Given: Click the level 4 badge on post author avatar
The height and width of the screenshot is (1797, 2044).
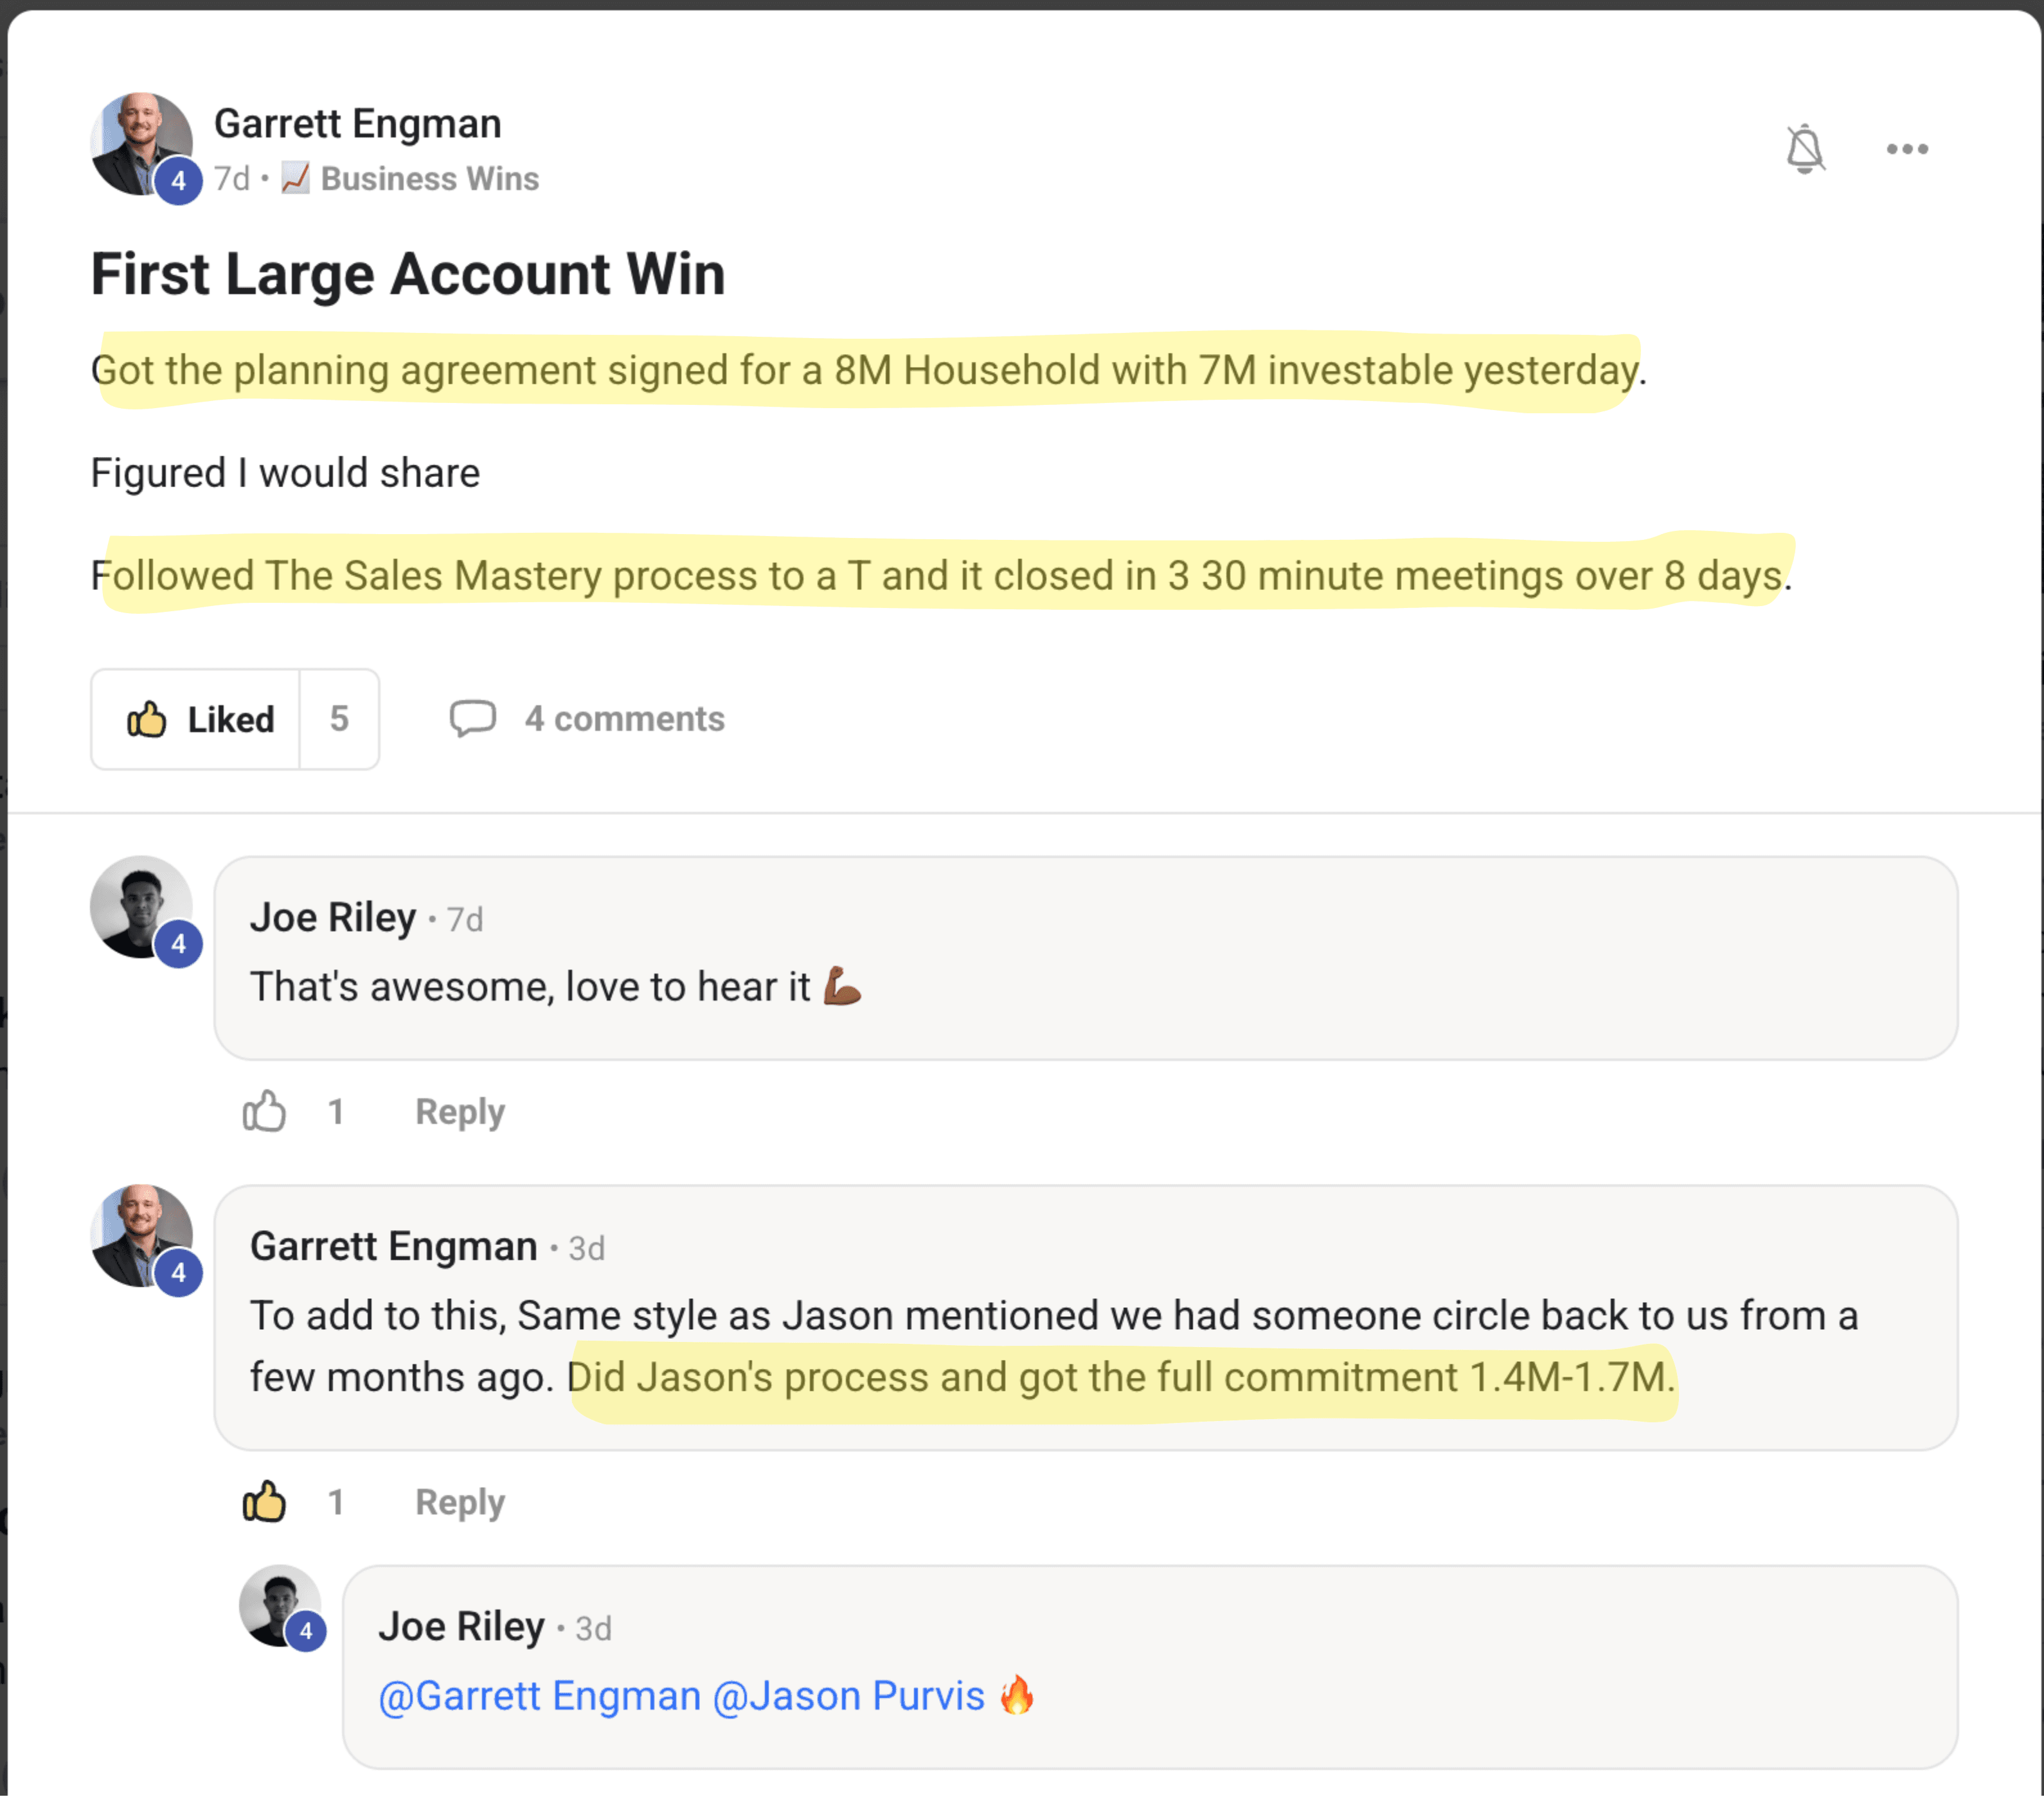Looking at the screenshot, I should [178, 181].
